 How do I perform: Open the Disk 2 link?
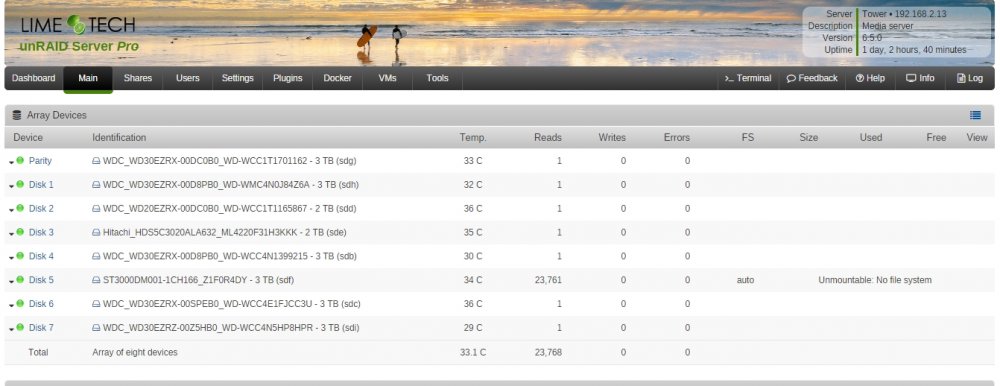[x=41, y=209]
